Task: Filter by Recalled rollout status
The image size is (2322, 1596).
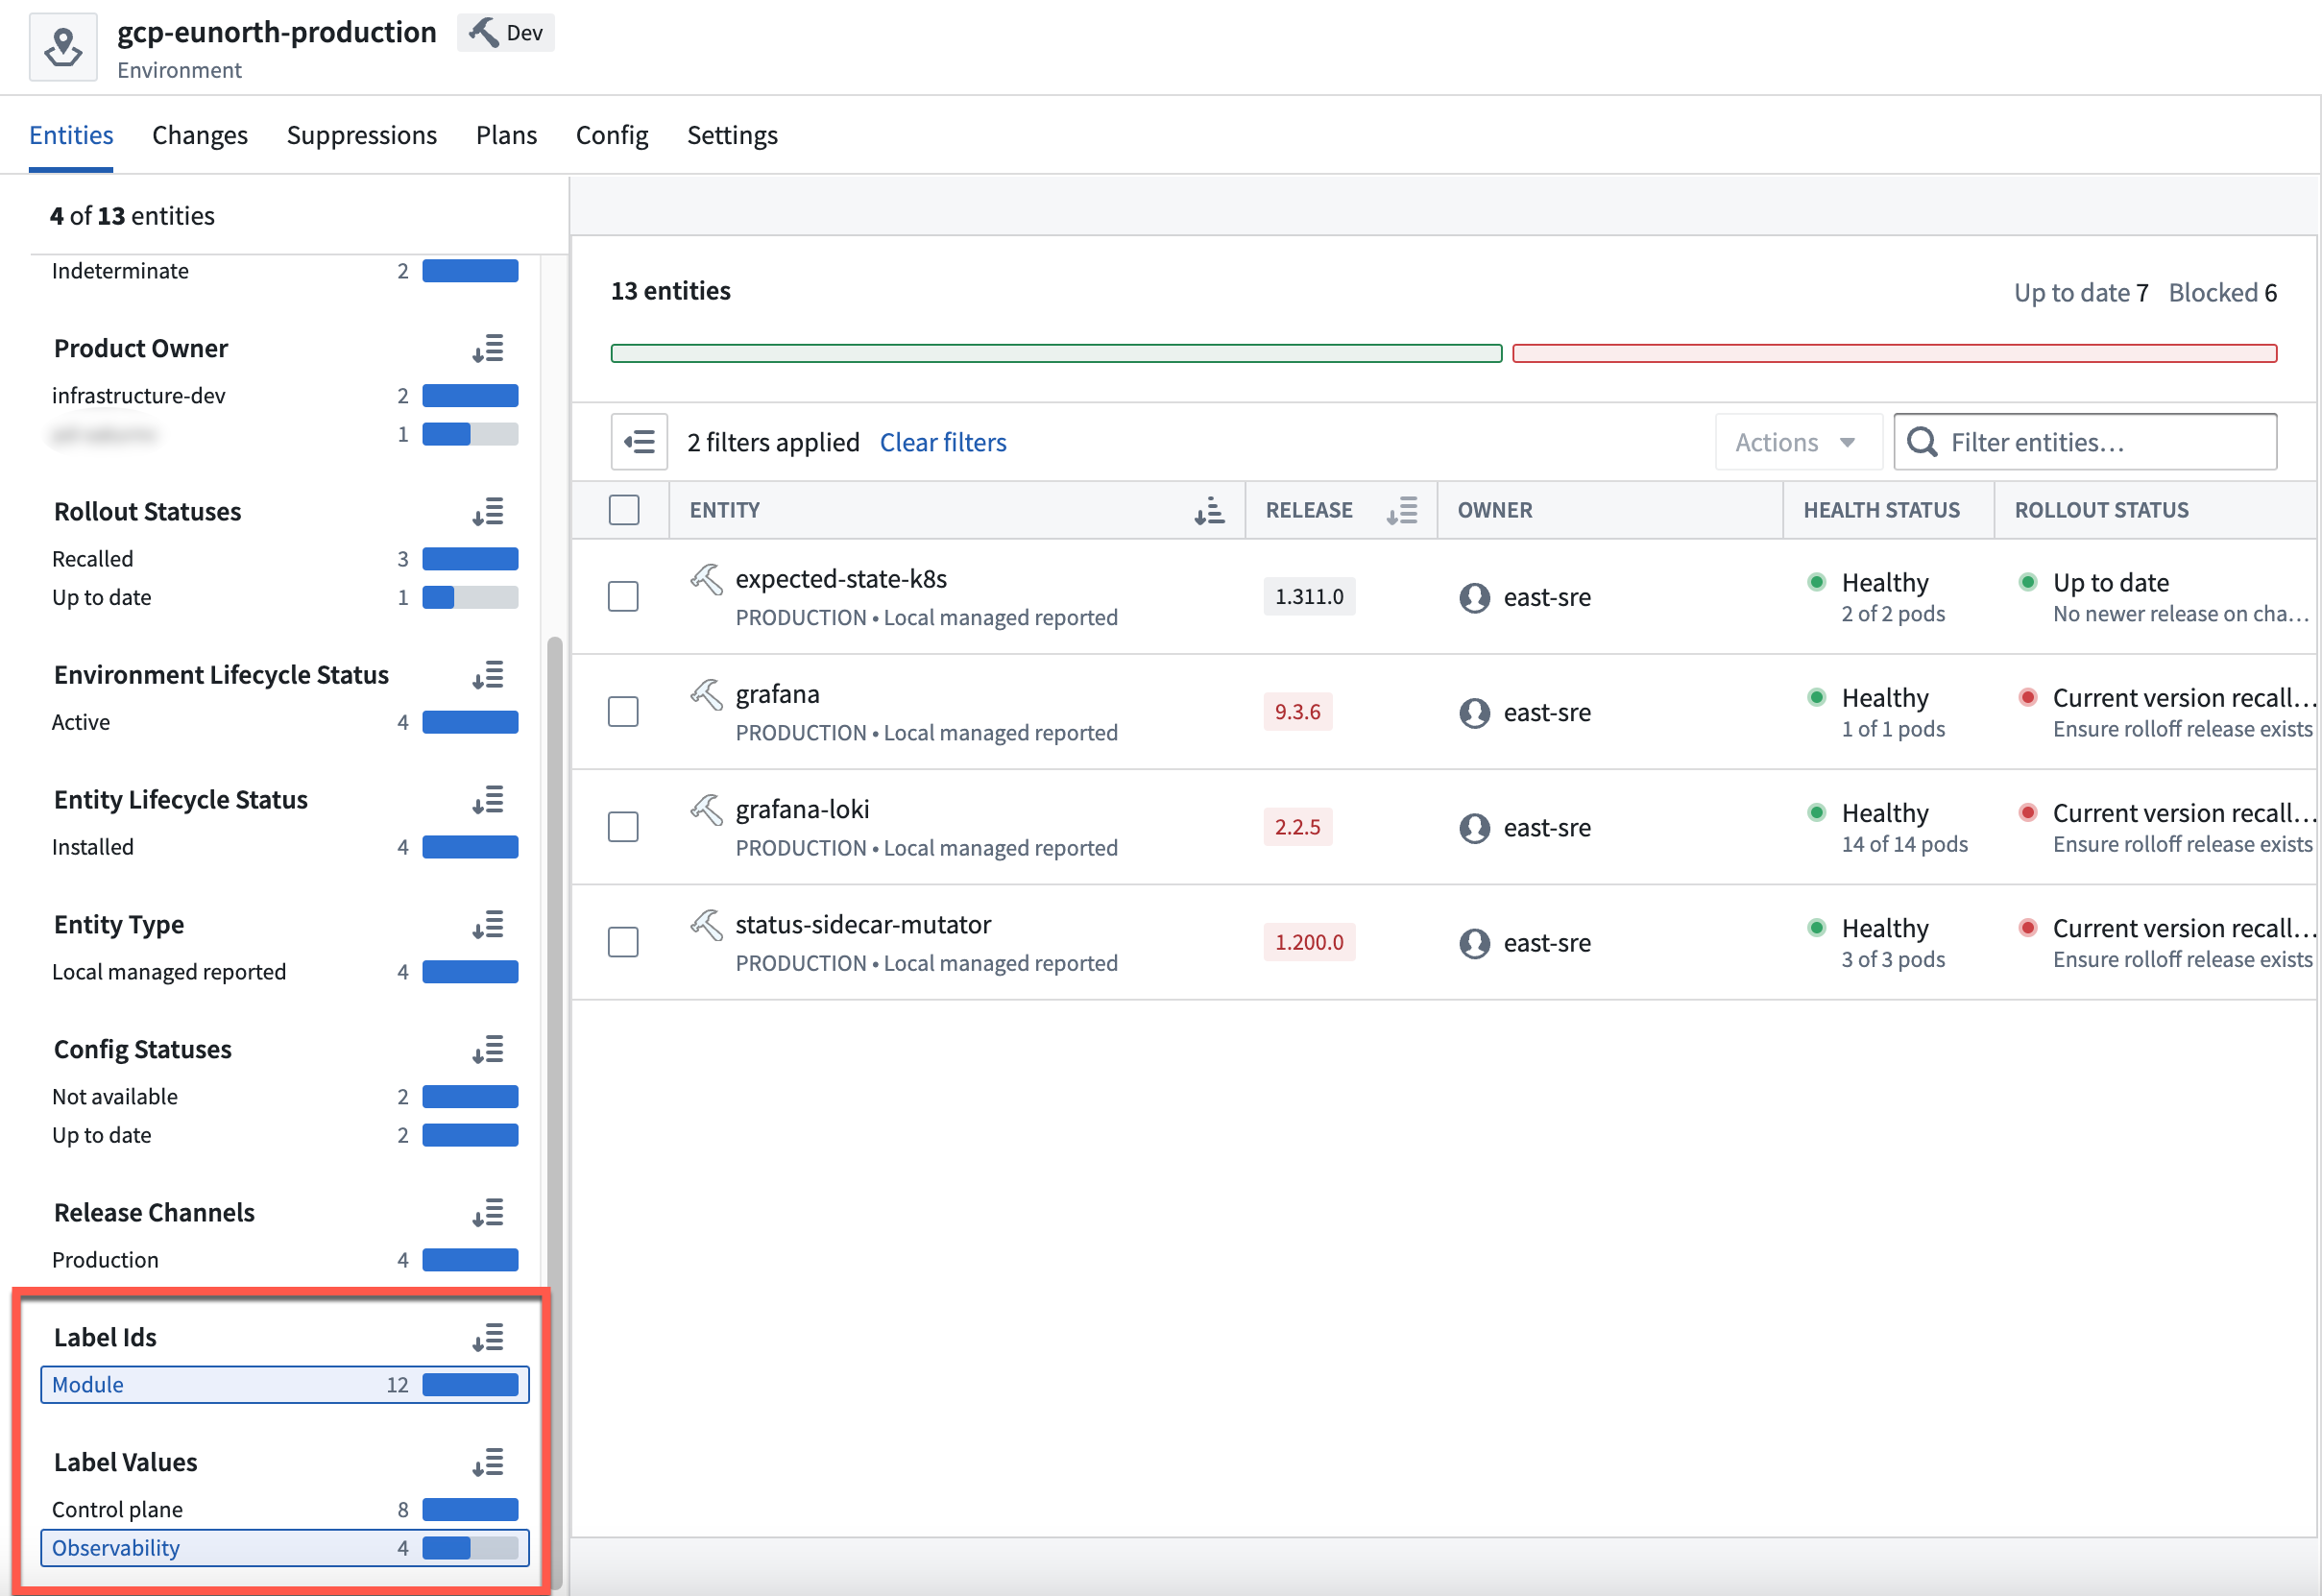Action: coord(285,559)
